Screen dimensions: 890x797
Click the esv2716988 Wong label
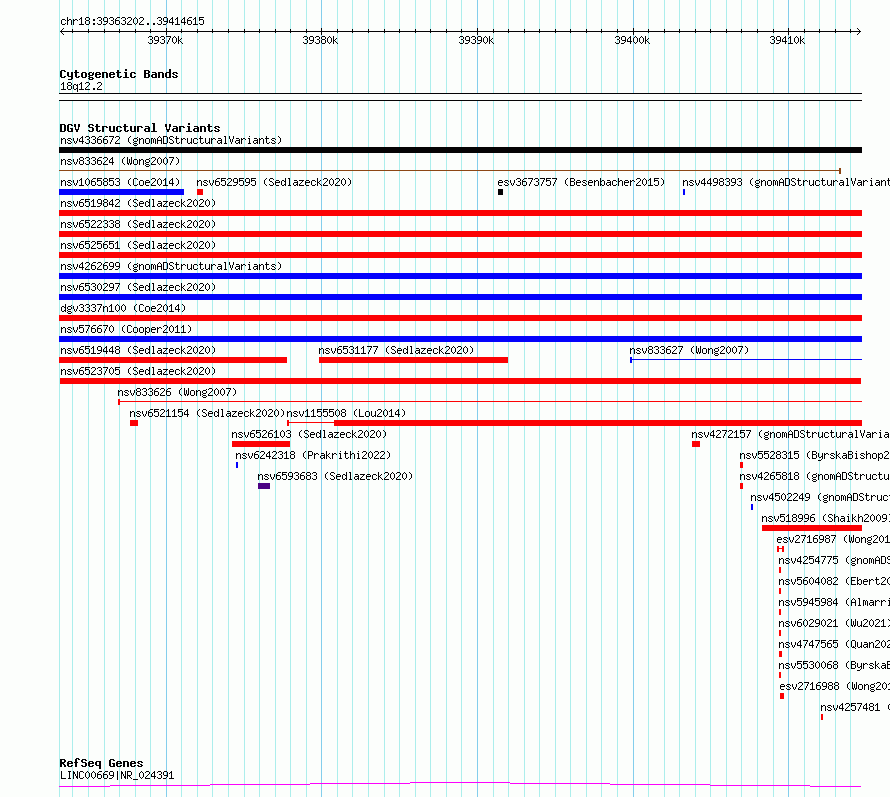[834, 686]
